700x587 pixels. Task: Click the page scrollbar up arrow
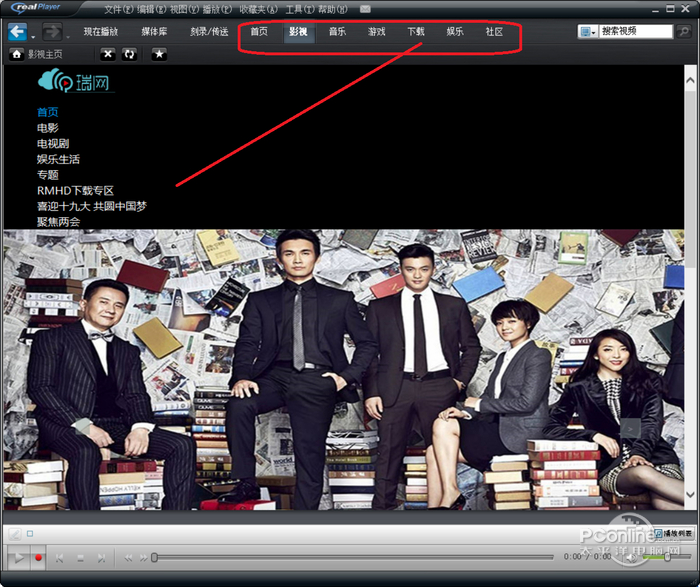[x=690, y=80]
